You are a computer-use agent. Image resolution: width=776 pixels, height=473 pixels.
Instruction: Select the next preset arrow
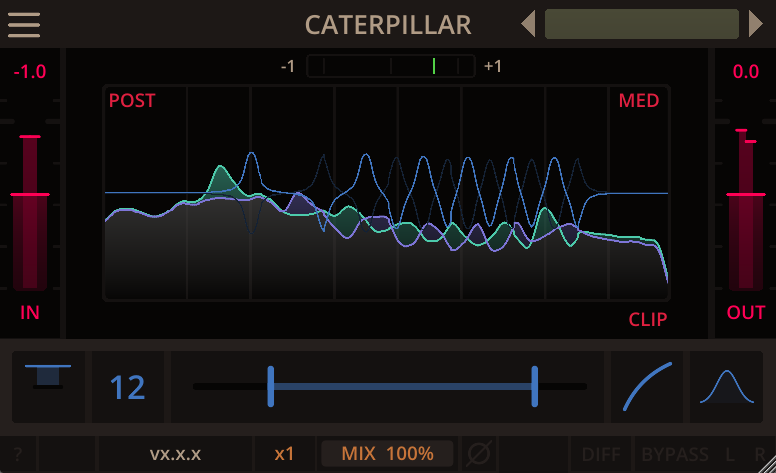click(756, 24)
